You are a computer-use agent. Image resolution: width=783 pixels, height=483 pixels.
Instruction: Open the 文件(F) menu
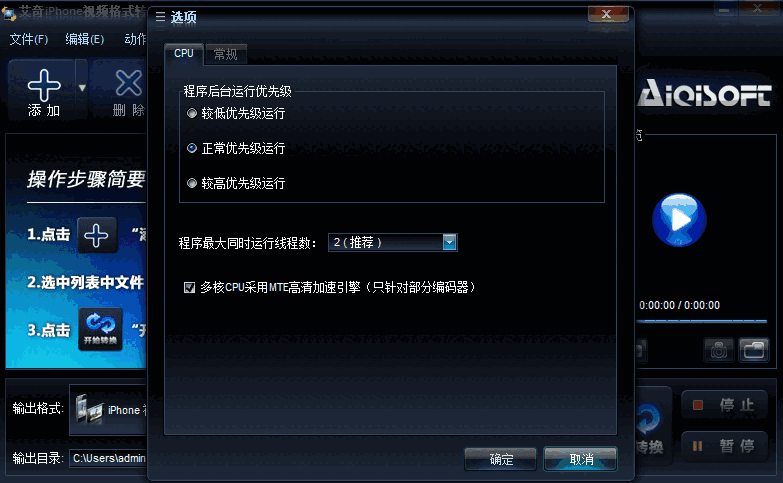pyautogui.click(x=28, y=39)
